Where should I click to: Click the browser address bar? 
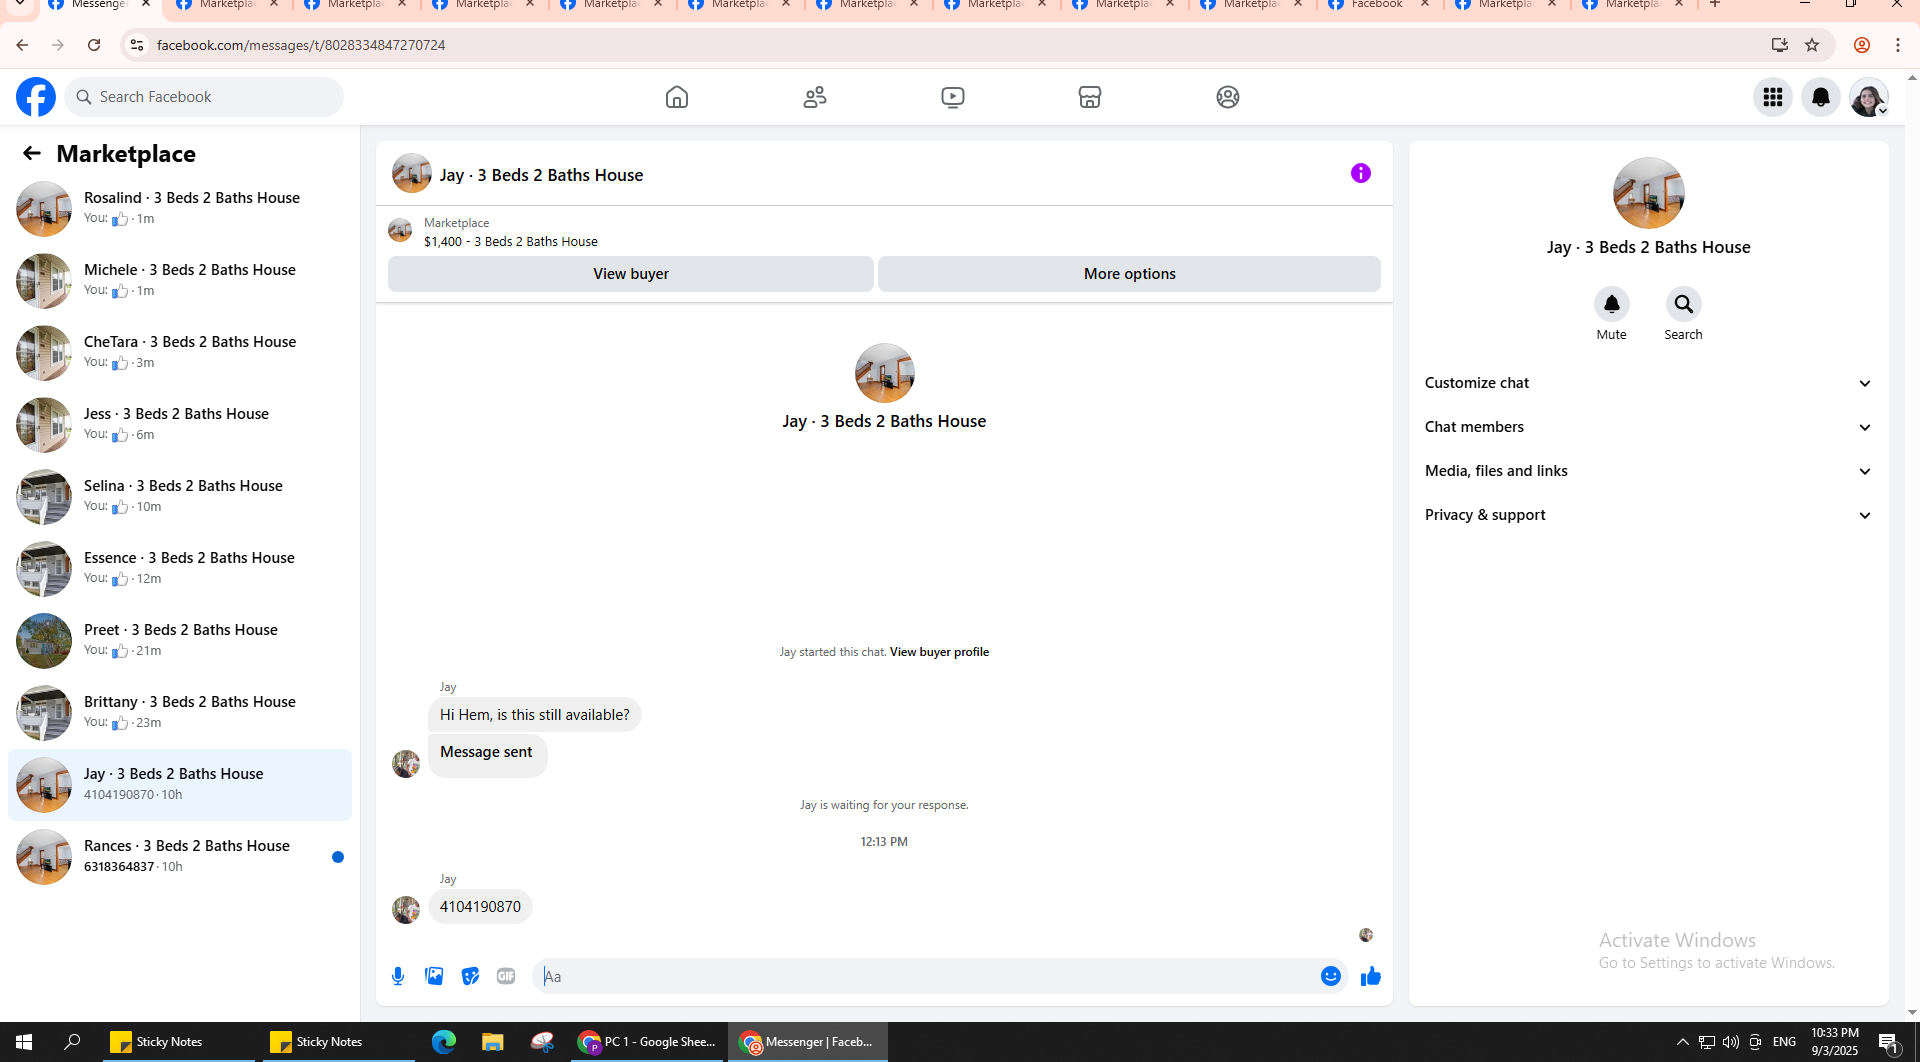[x=950, y=45]
